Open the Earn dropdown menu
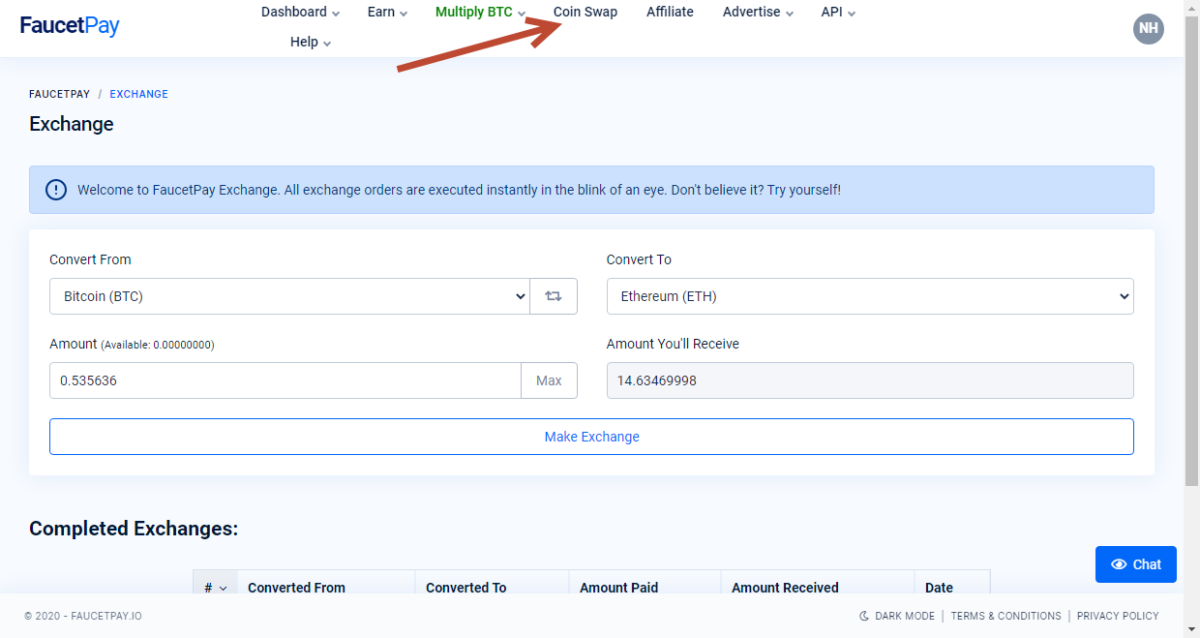Image resolution: width=1200 pixels, height=638 pixels. point(387,12)
